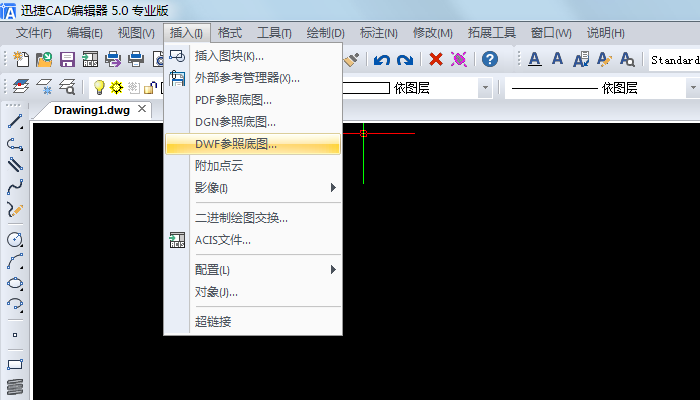Select the Freehand sketch pencil tool
The width and height of the screenshot is (700, 400).
click(x=15, y=209)
